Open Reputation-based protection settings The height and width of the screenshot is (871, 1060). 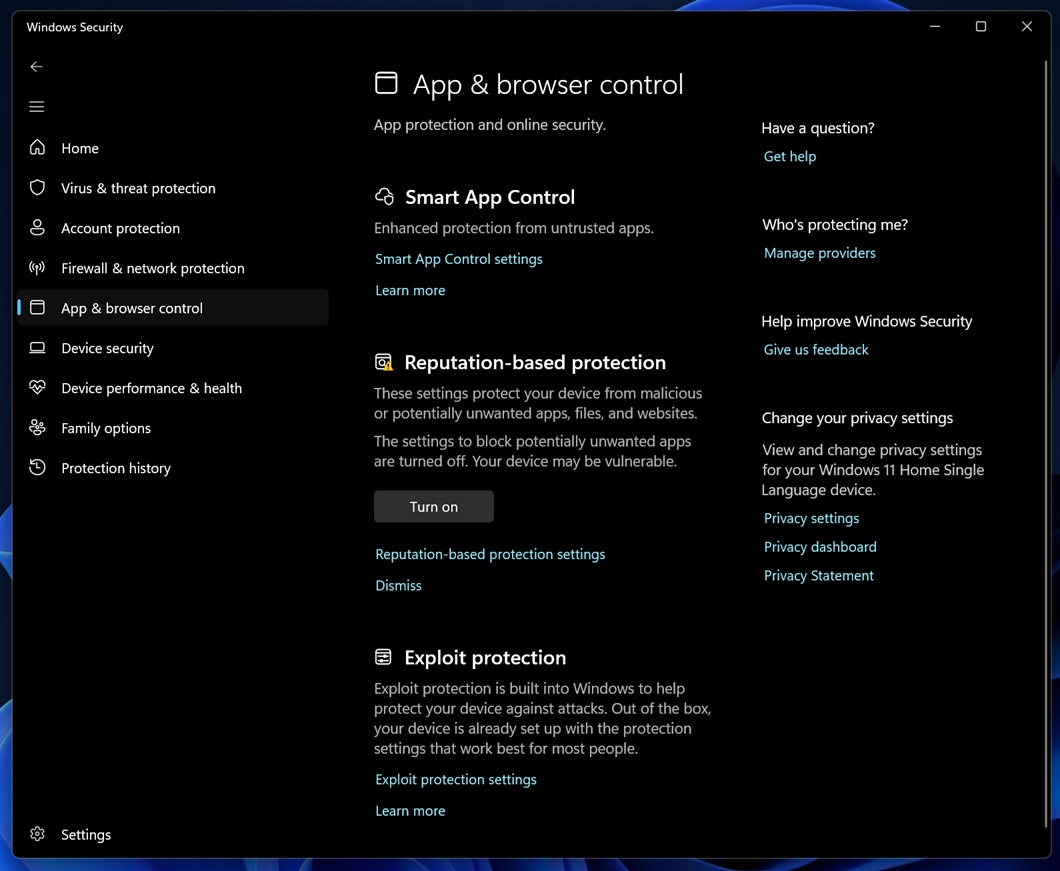(x=490, y=554)
